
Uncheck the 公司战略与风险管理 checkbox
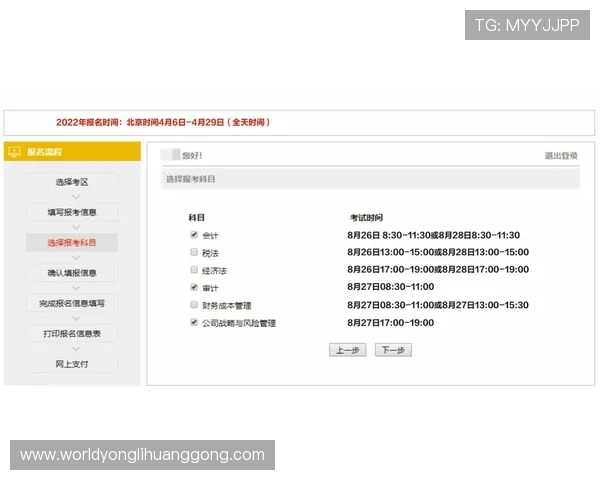[x=194, y=322]
